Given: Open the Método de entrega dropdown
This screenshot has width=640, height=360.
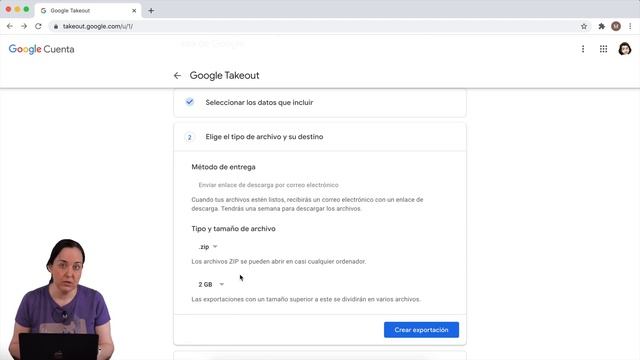Looking at the screenshot, I should [x=268, y=185].
